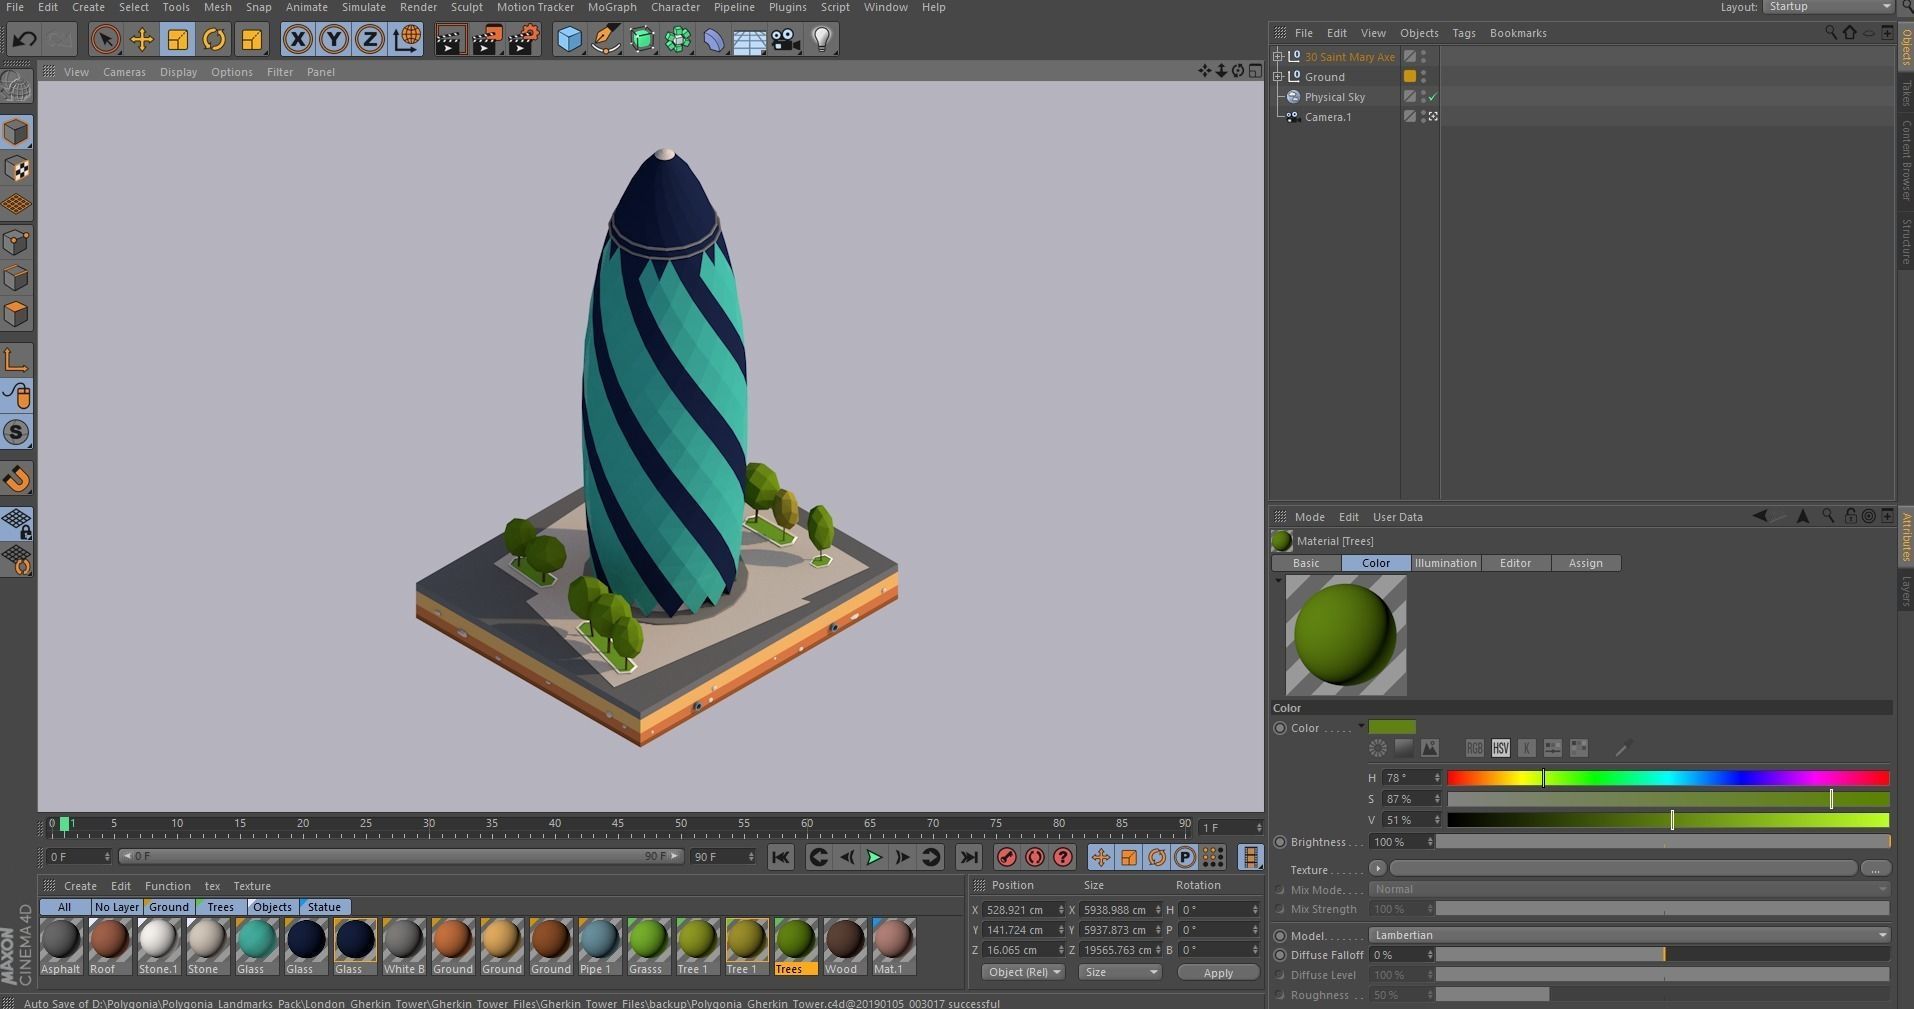Switch to Basic material tab
Image resolution: width=1914 pixels, height=1009 pixels.
click(1306, 563)
